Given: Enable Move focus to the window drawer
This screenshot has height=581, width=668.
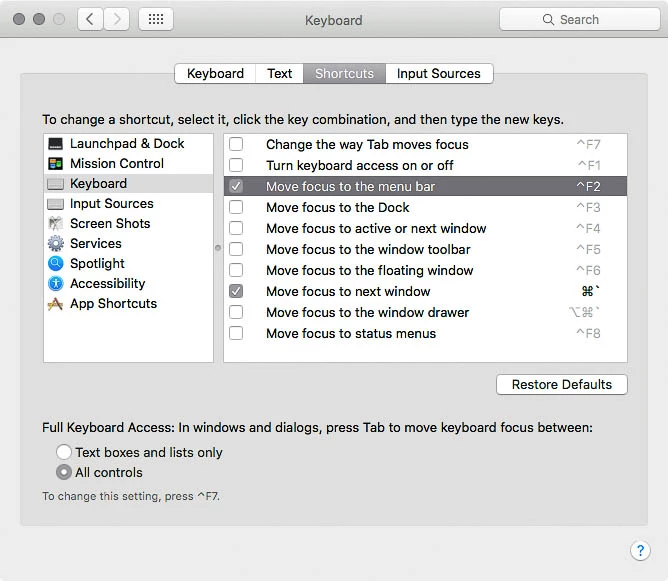Looking at the screenshot, I should point(236,312).
